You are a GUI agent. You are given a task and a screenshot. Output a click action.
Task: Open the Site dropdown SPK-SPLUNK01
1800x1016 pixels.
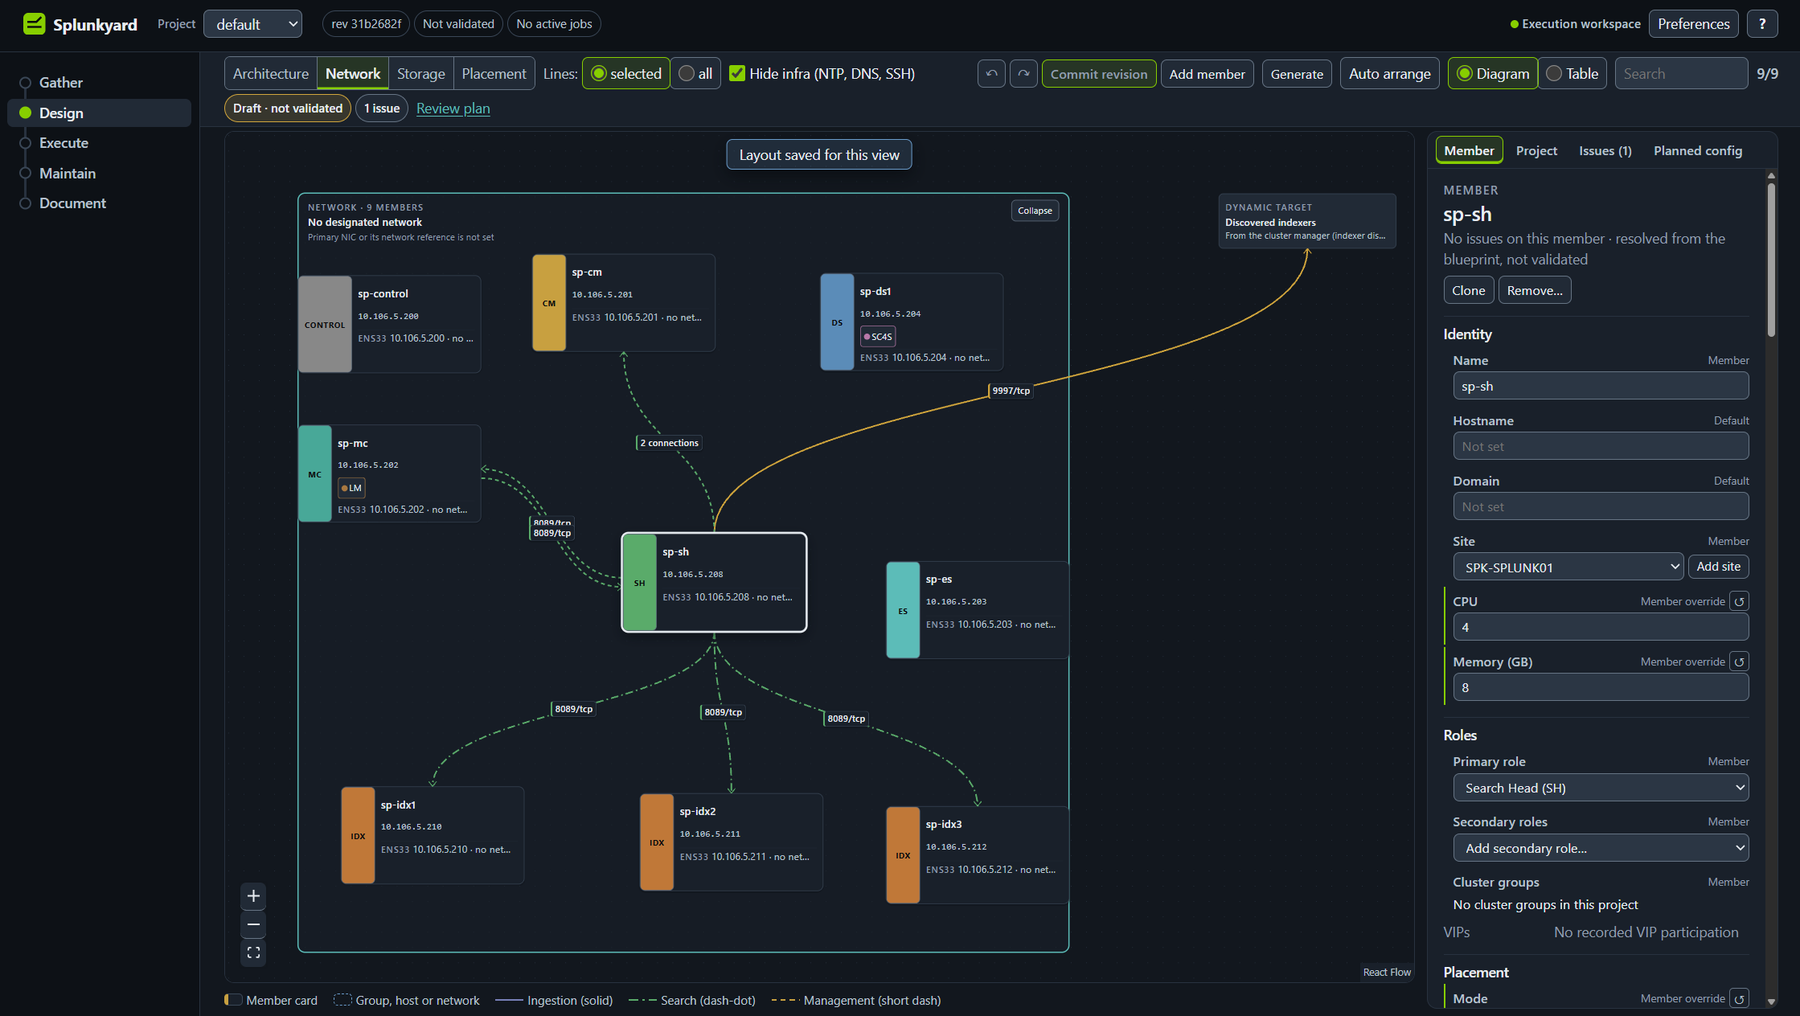point(1568,567)
